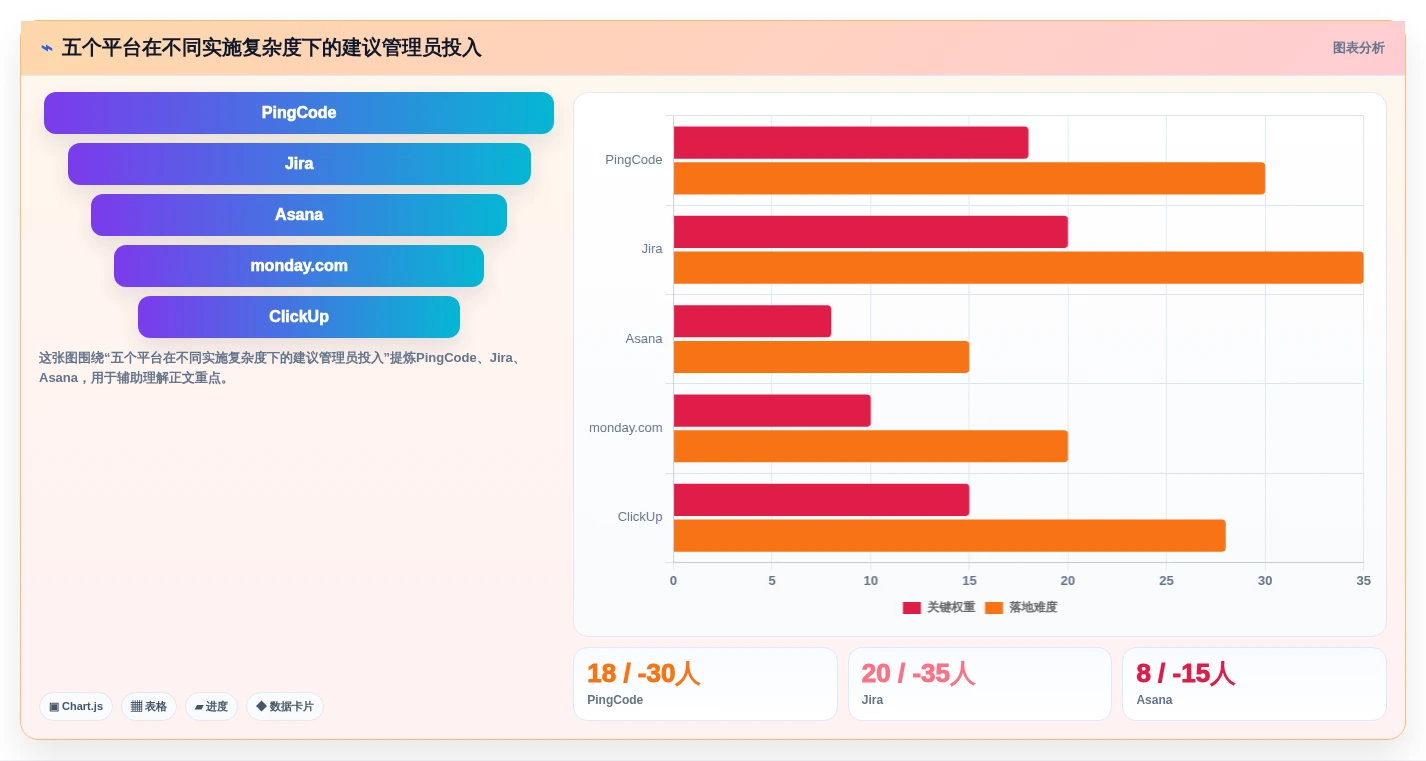Image resolution: width=1426 pixels, height=761 pixels.
Task: Click the 进度 tag chip
Action: coord(211,707)
